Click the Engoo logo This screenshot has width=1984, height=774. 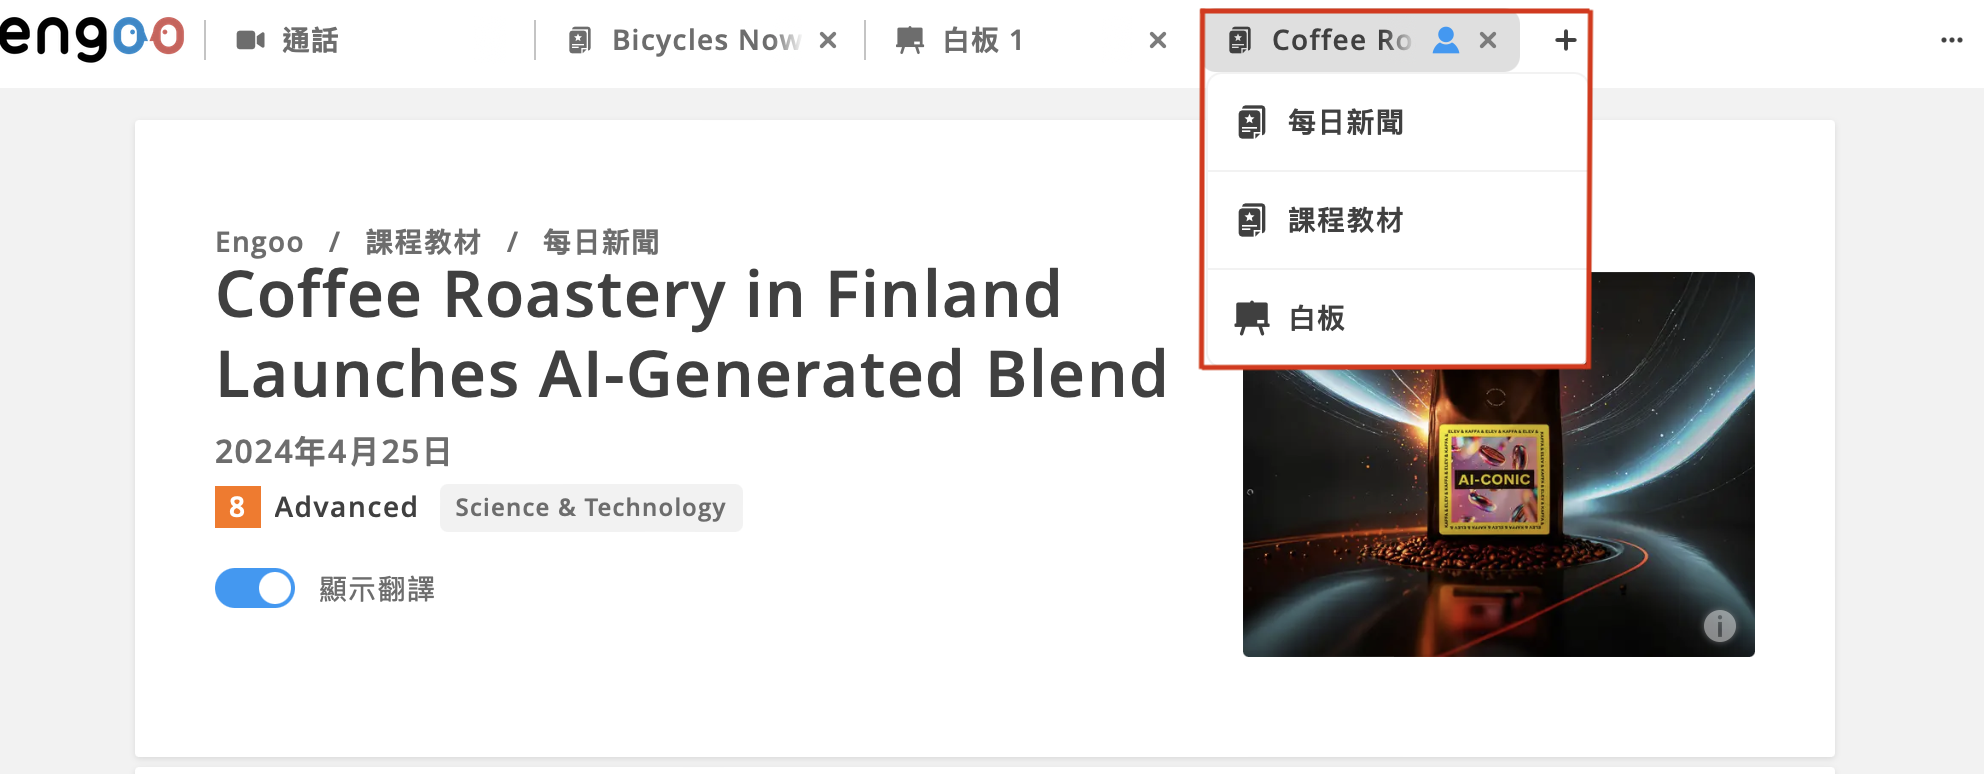[92, 38]
